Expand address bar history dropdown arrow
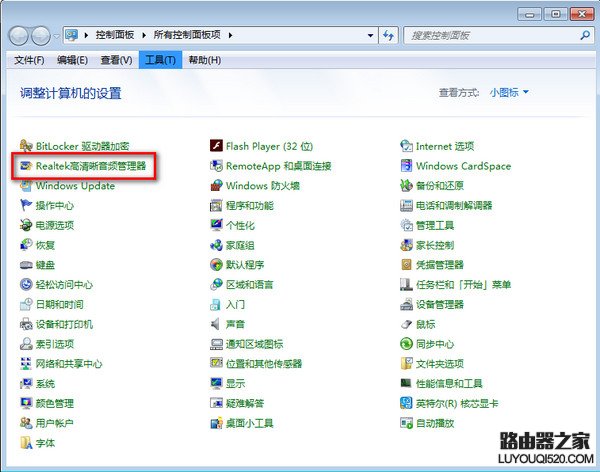 click(x=370, y=36)
